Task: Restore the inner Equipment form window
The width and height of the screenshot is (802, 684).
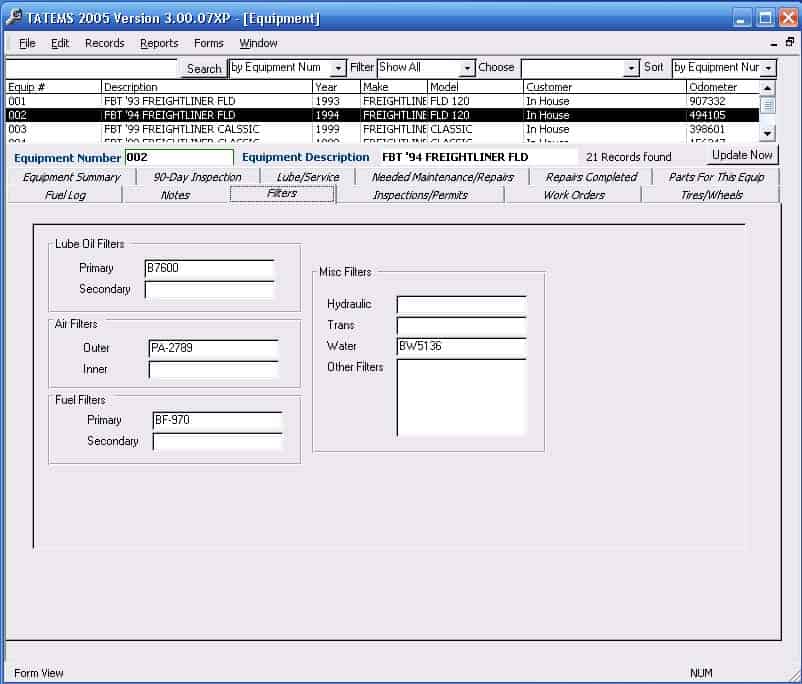Action: pos(790,42)
